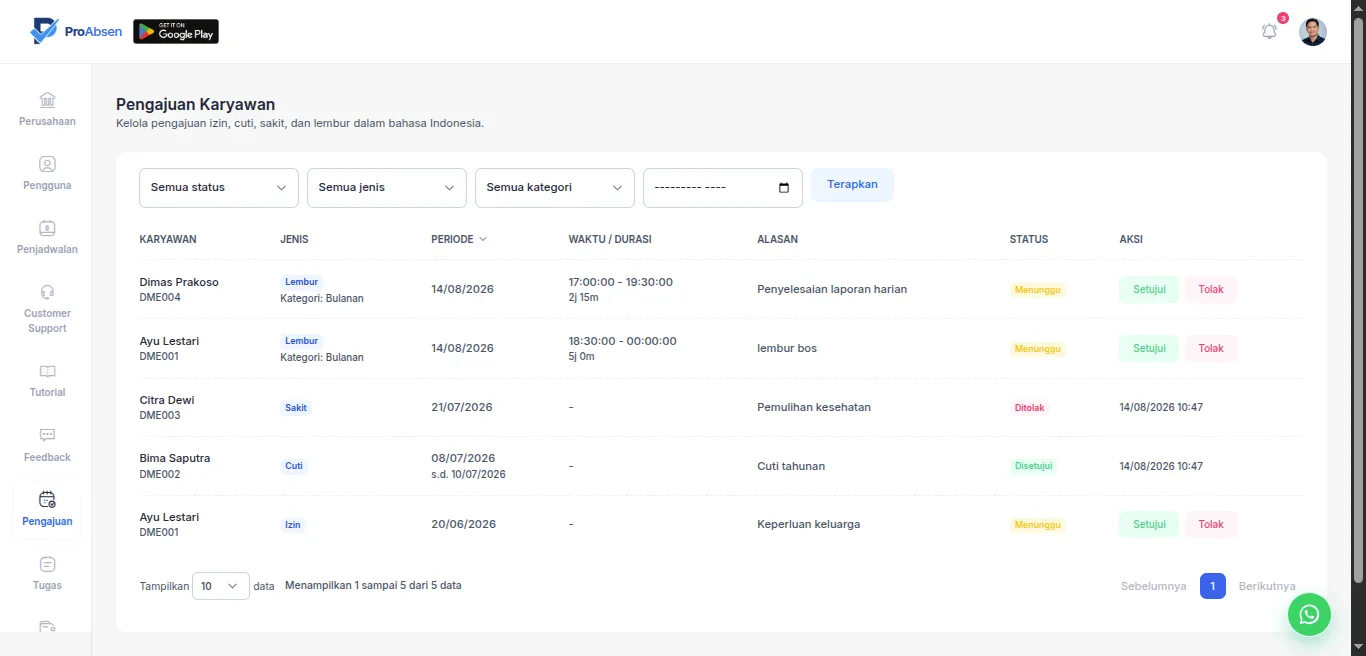The image size is (1366, 656).
Task: Open the date picker calendar icon
Action: [783, 188]
